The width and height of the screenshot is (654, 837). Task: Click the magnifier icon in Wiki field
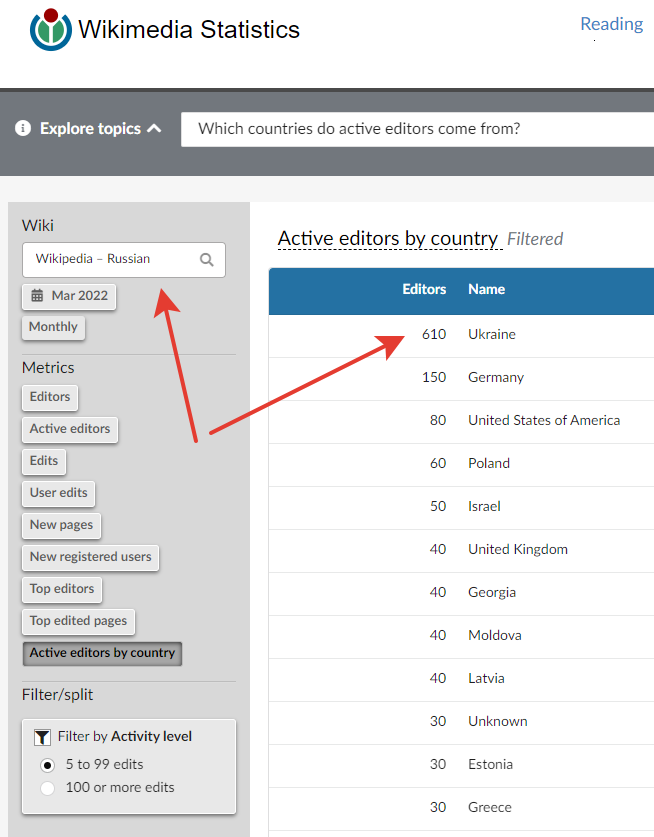coord(207,260)
